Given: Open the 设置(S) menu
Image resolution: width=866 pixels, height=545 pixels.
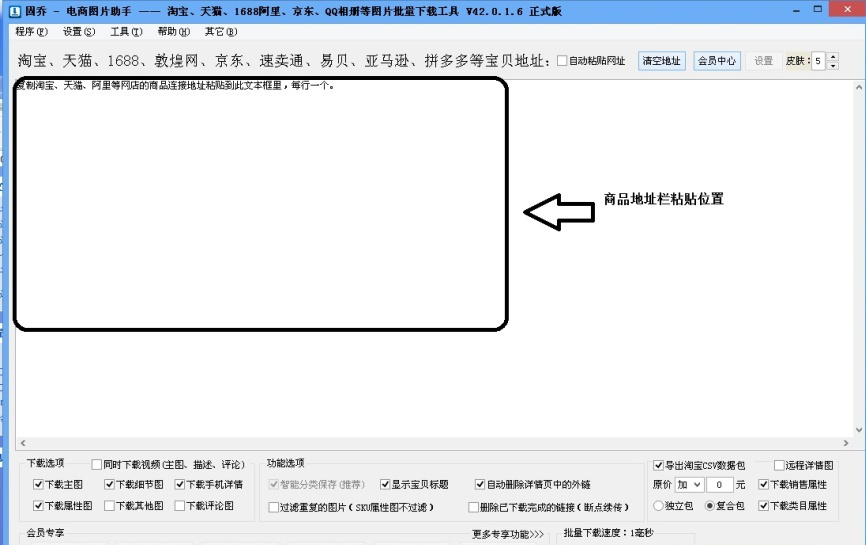Looking at the screenshot, I should [78, 31].
